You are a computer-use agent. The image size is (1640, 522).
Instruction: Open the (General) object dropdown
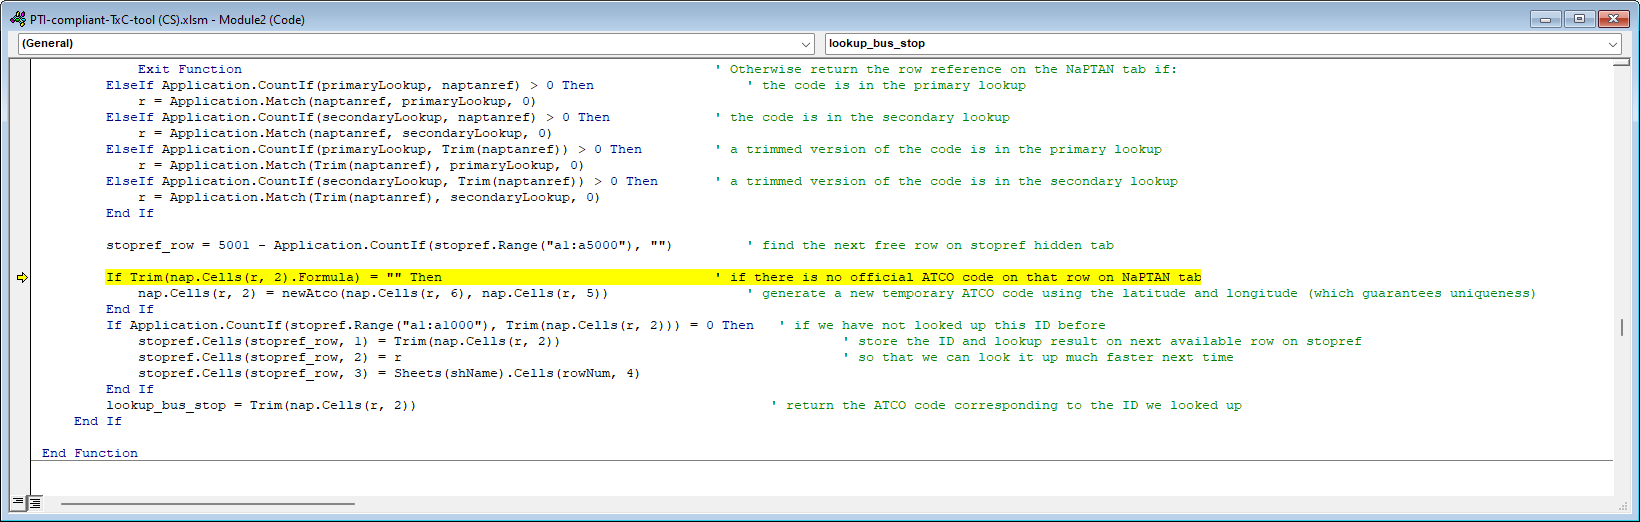(x=806, y=44)
